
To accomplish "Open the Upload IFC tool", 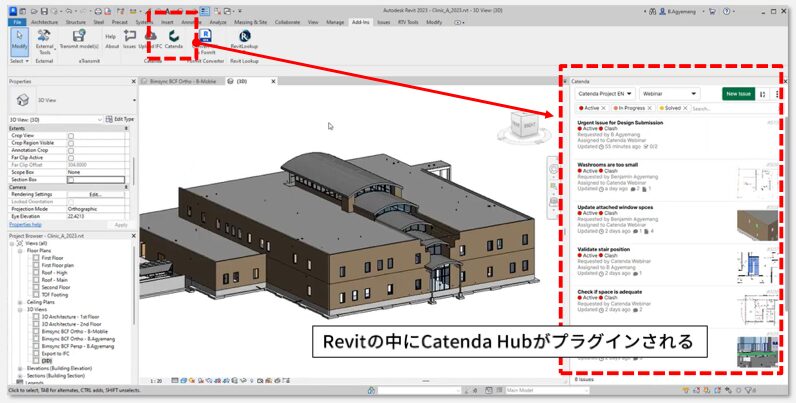I will click(x=150, y=38).
